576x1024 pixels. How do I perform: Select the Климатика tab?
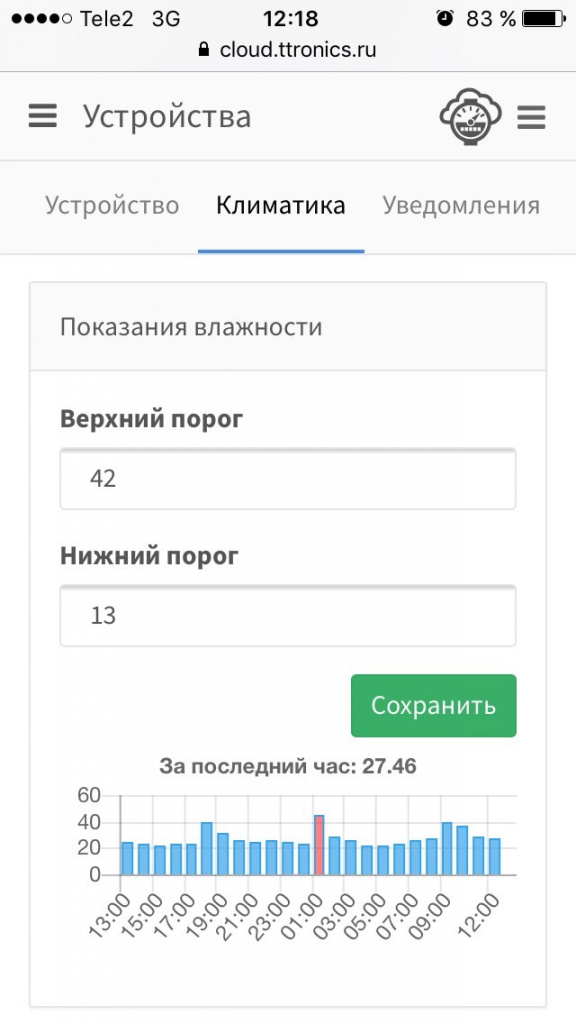(x=281, y=205)
